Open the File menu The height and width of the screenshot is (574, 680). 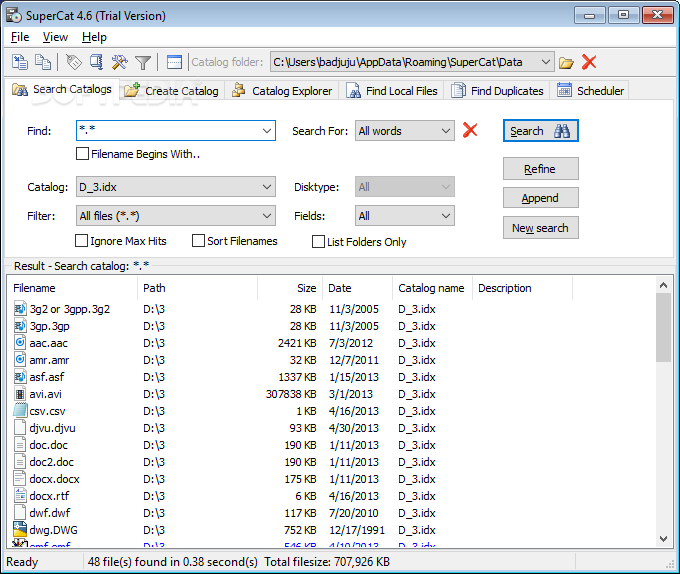(x=20, y=37)
